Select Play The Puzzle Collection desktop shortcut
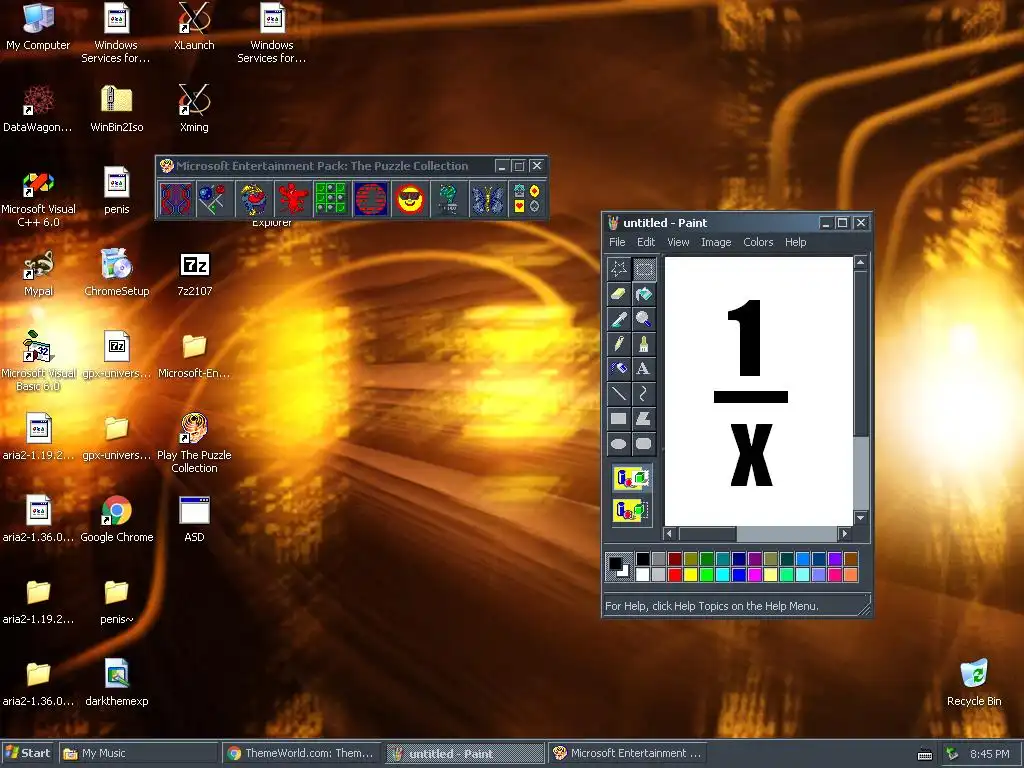Screen dimensions: 1024x768 click(194, 443)
